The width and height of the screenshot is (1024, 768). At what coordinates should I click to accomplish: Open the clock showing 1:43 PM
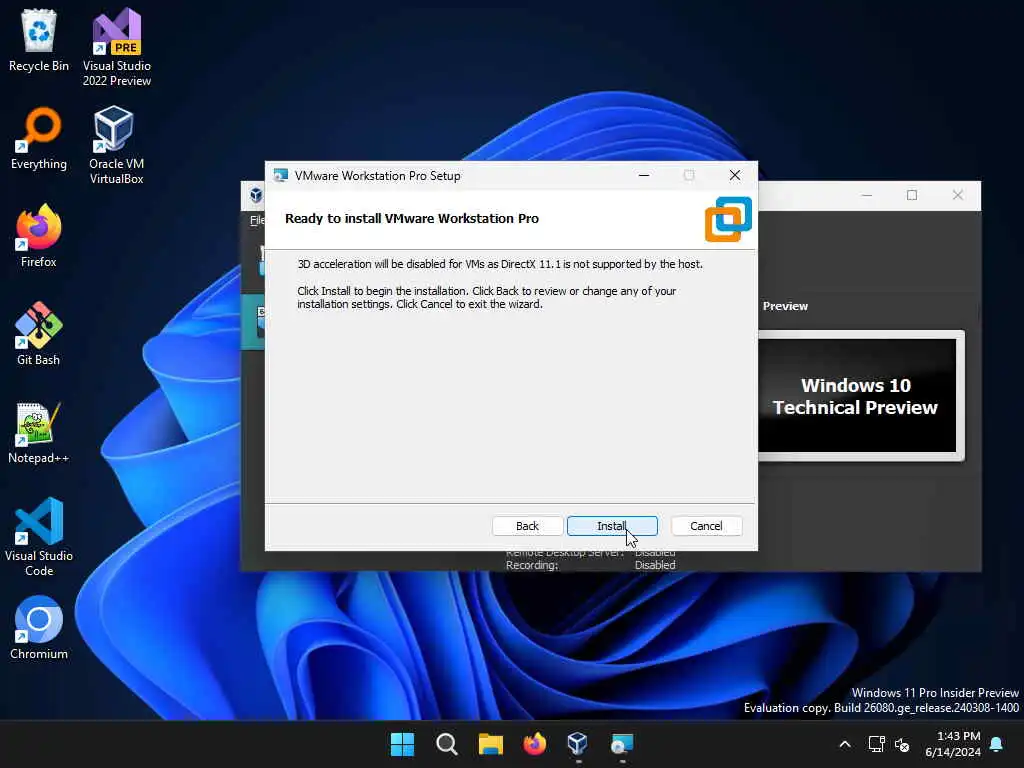click(x=953, y=744)
